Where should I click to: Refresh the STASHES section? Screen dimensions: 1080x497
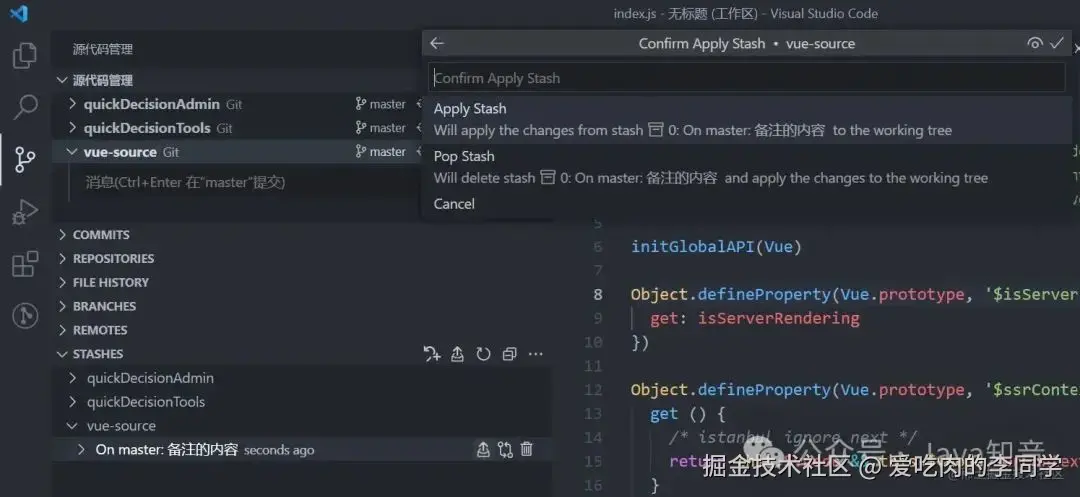pos(484,354)
